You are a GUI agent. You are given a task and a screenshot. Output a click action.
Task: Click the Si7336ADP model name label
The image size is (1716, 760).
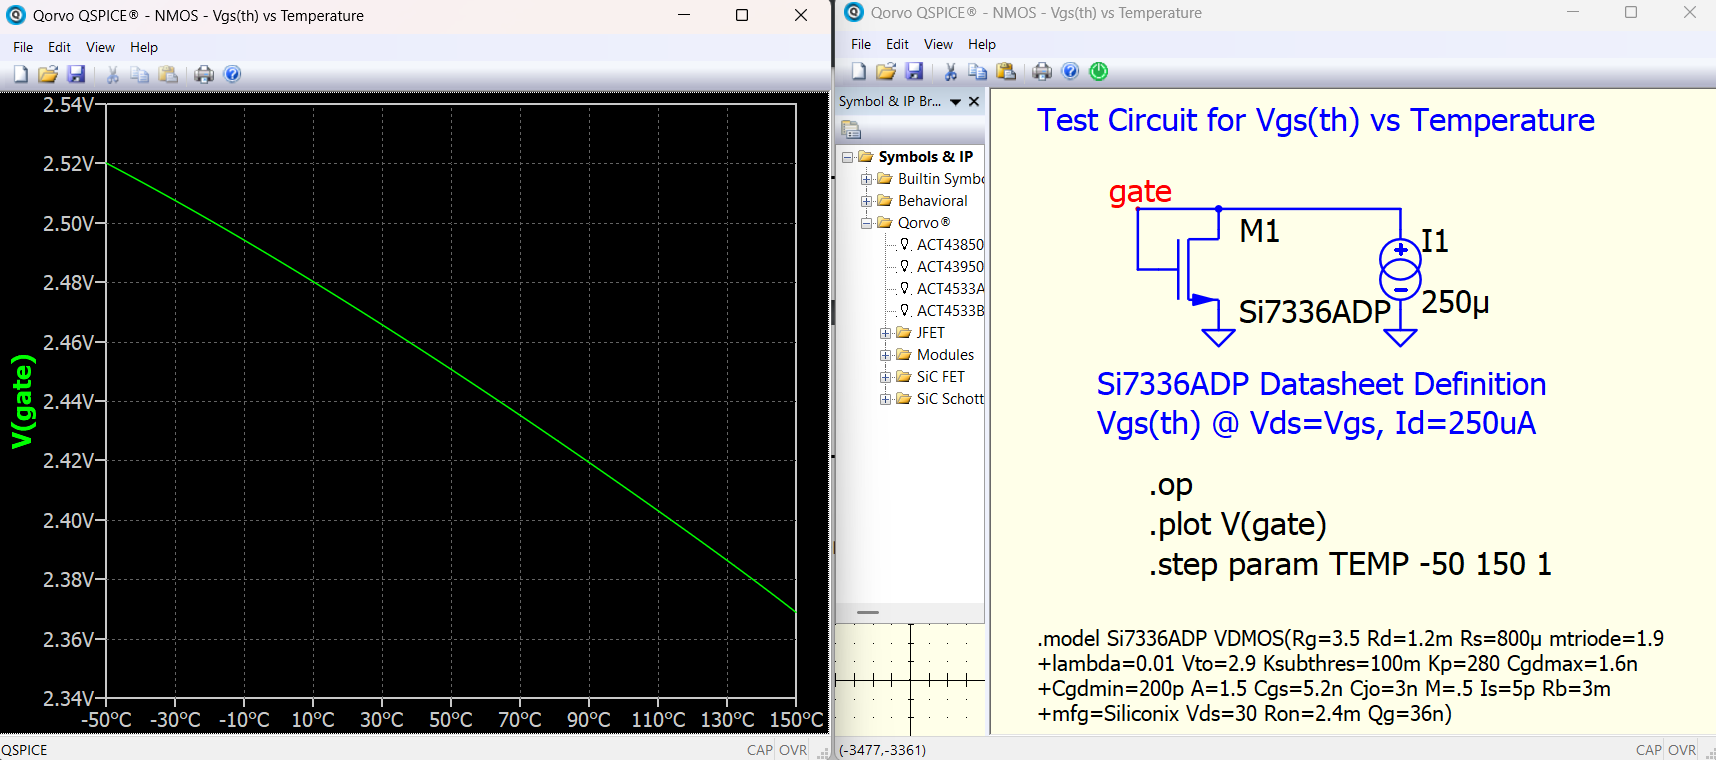[1315, 312]
